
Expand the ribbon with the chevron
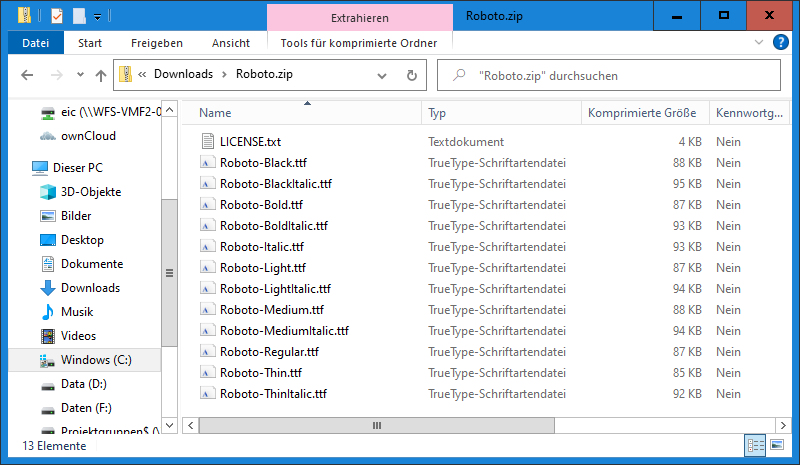click(x=759, y=42)
